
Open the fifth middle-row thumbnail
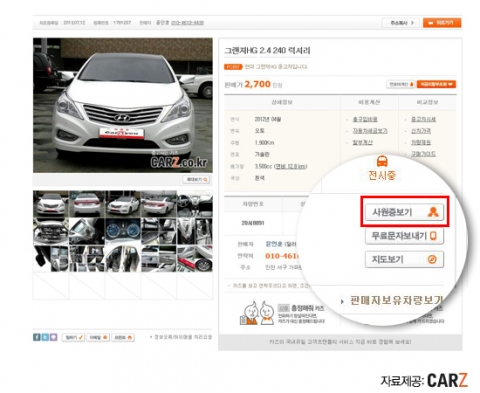(195, 231)
